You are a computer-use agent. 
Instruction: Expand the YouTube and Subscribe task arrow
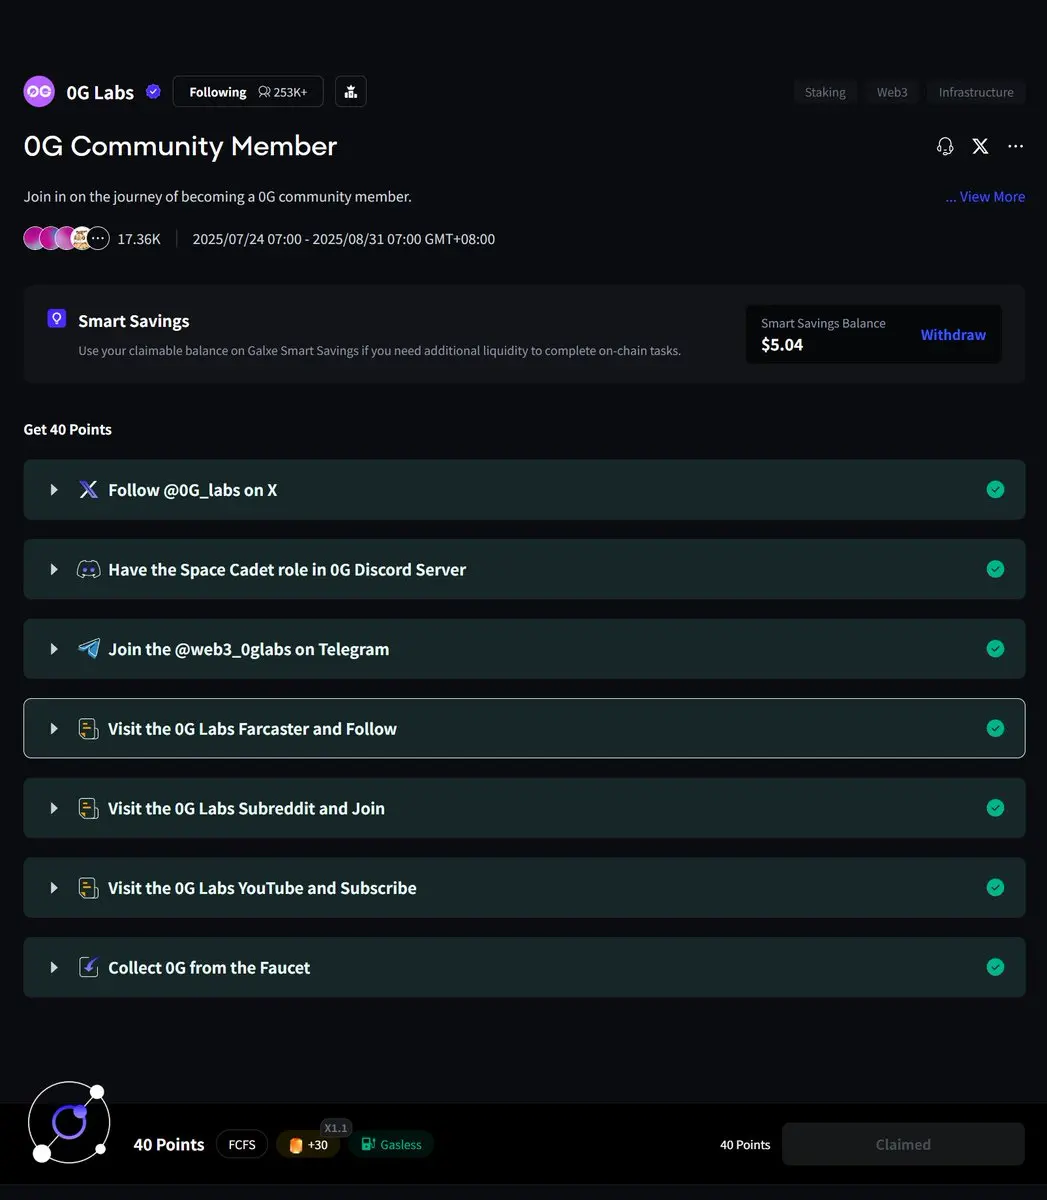(54, 887)
